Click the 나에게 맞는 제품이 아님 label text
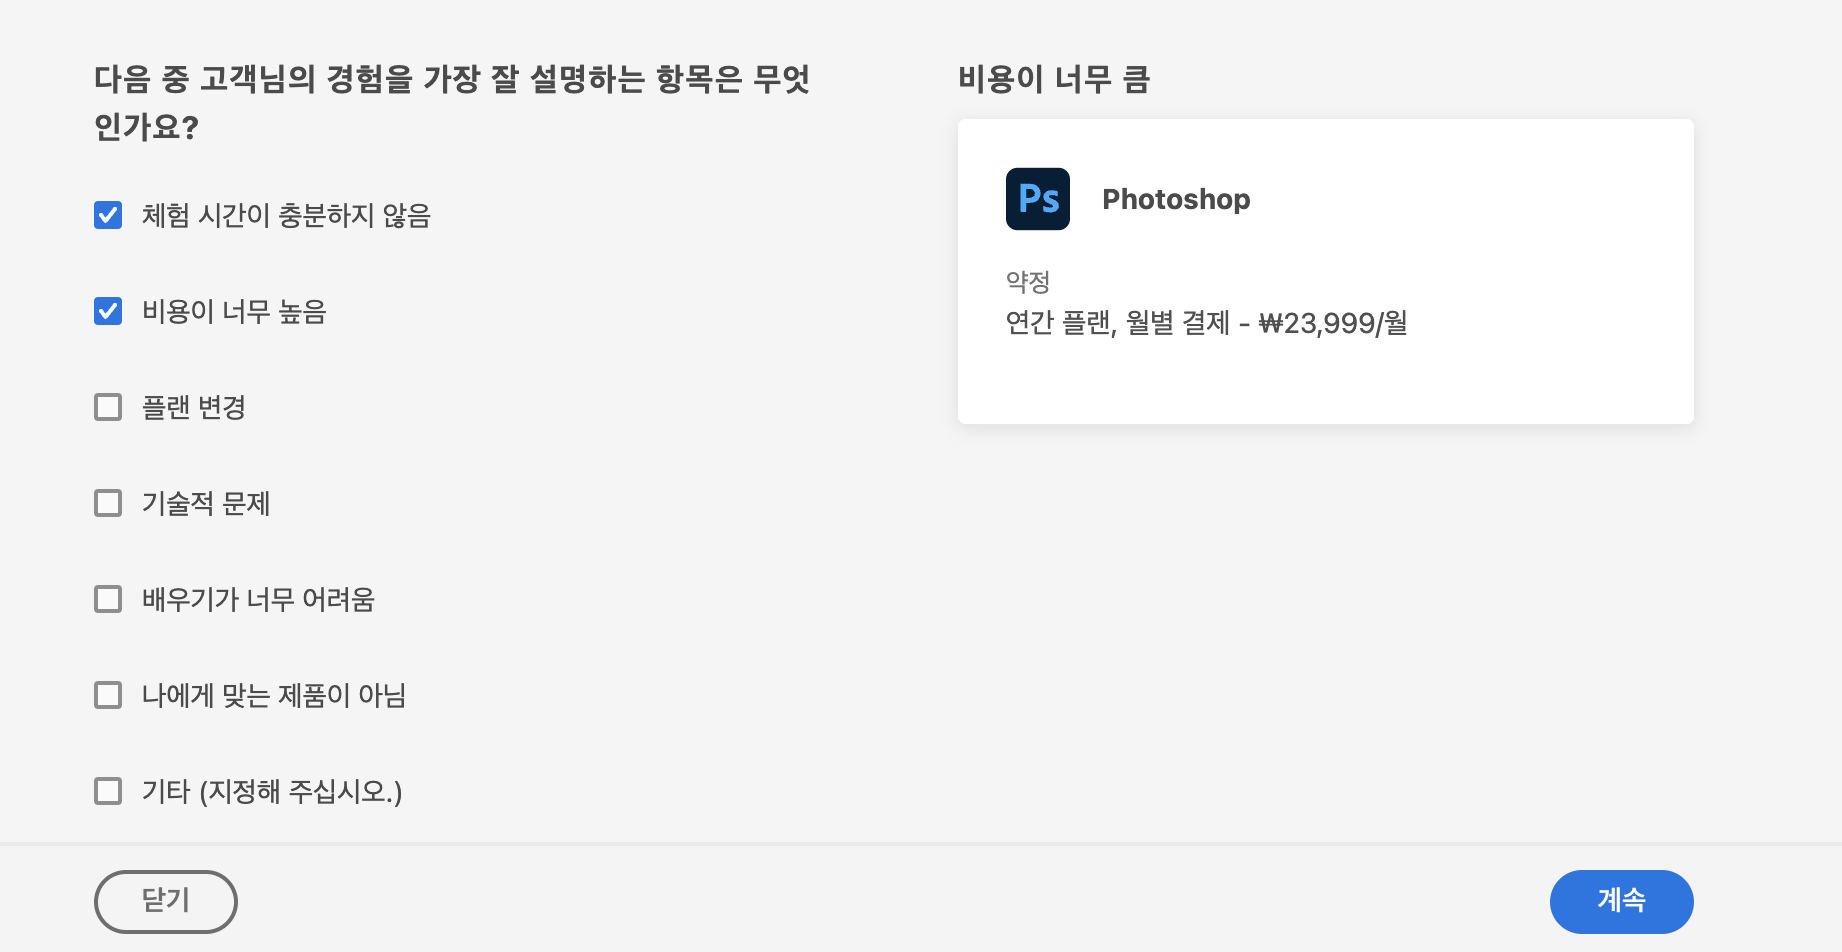The width and height of the screenshot is (1842, 952). click(x=274, y=695)
